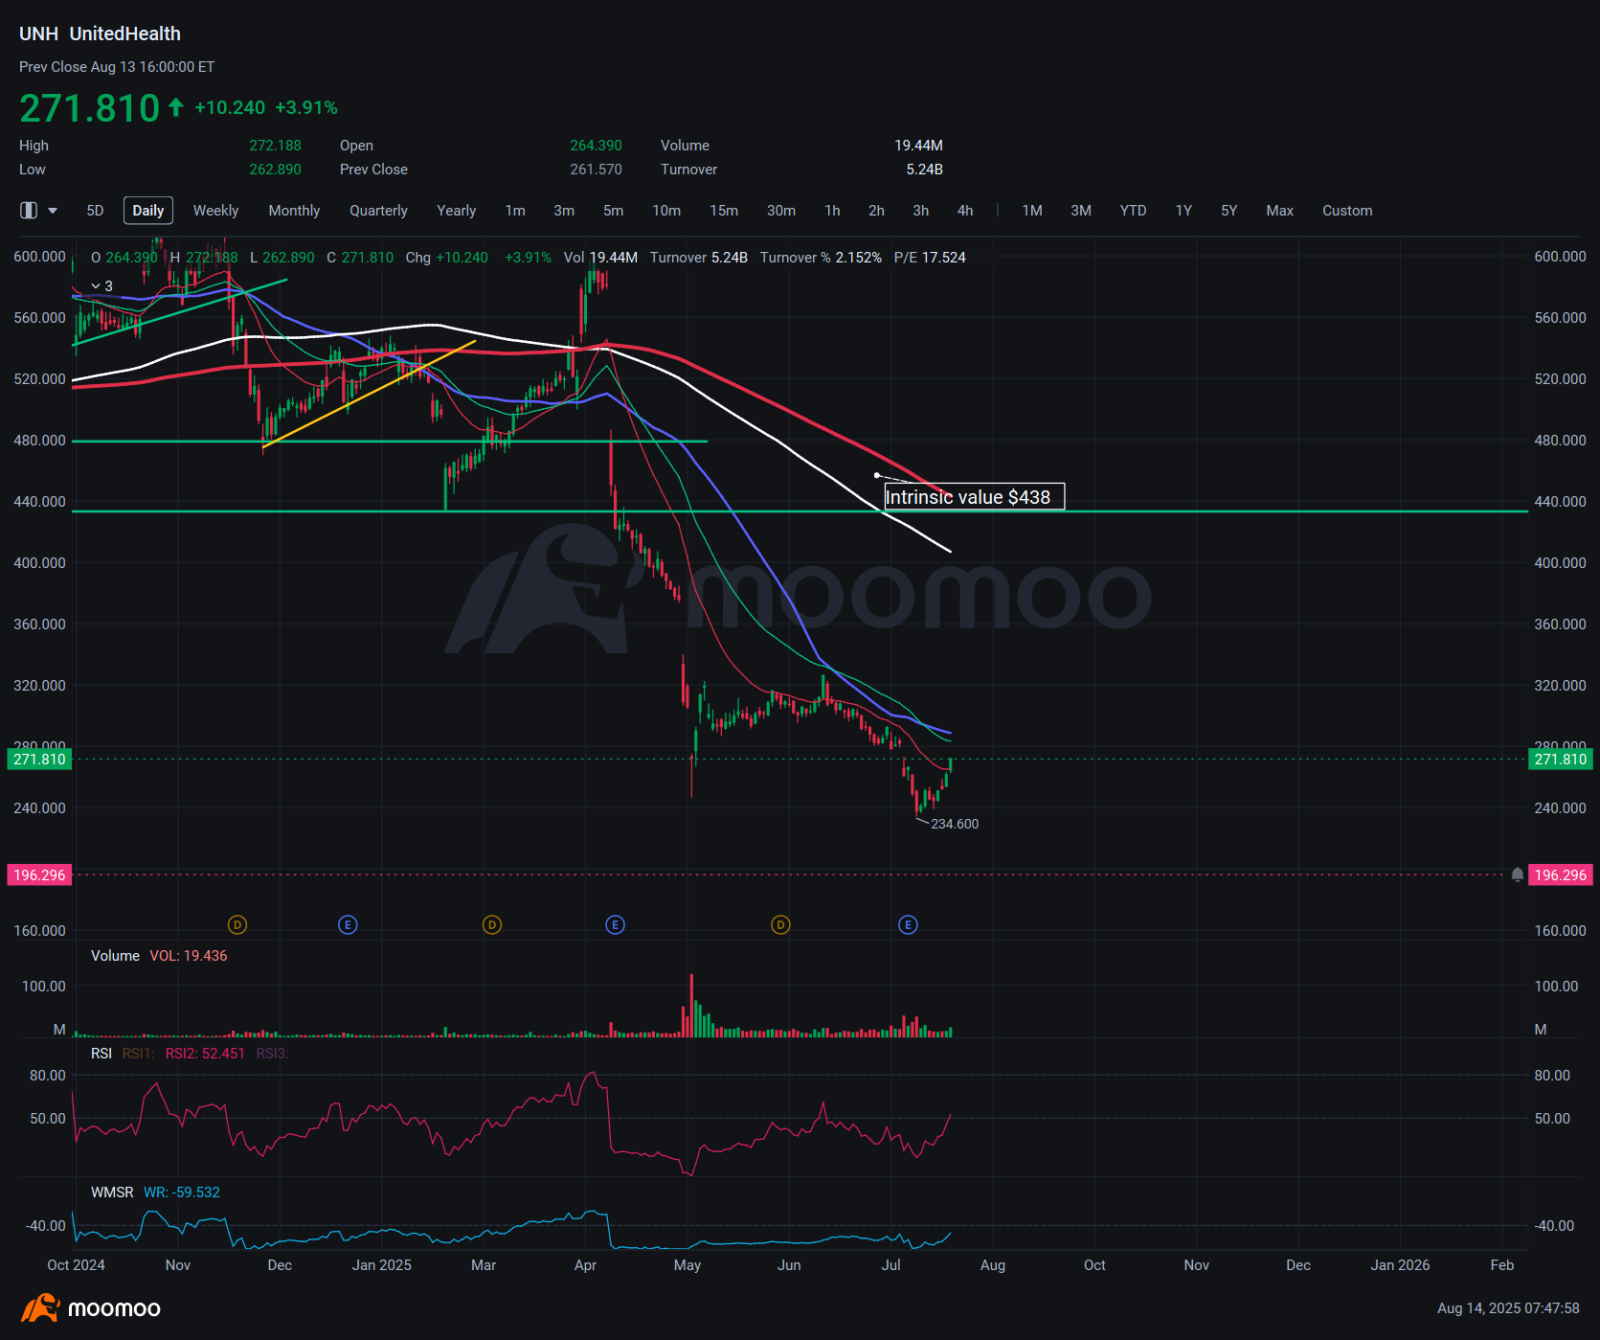Set range to 3M
The height and width of the screenshot is (1340, 1600).
coord(1081,211)
